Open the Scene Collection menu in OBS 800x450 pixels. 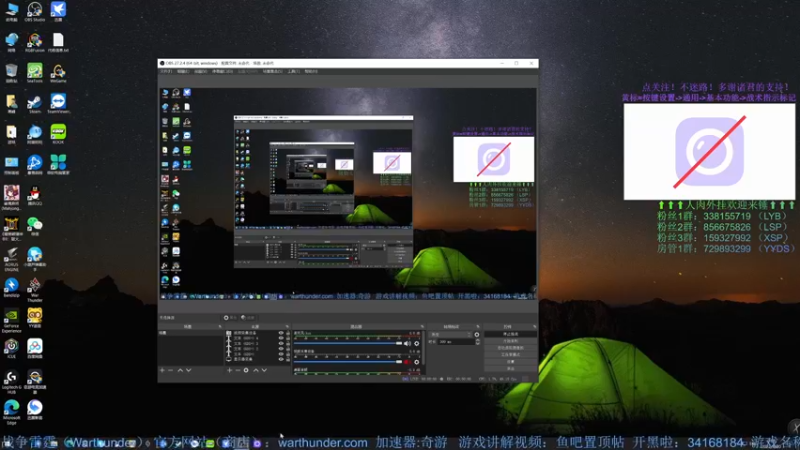(272, 71)
